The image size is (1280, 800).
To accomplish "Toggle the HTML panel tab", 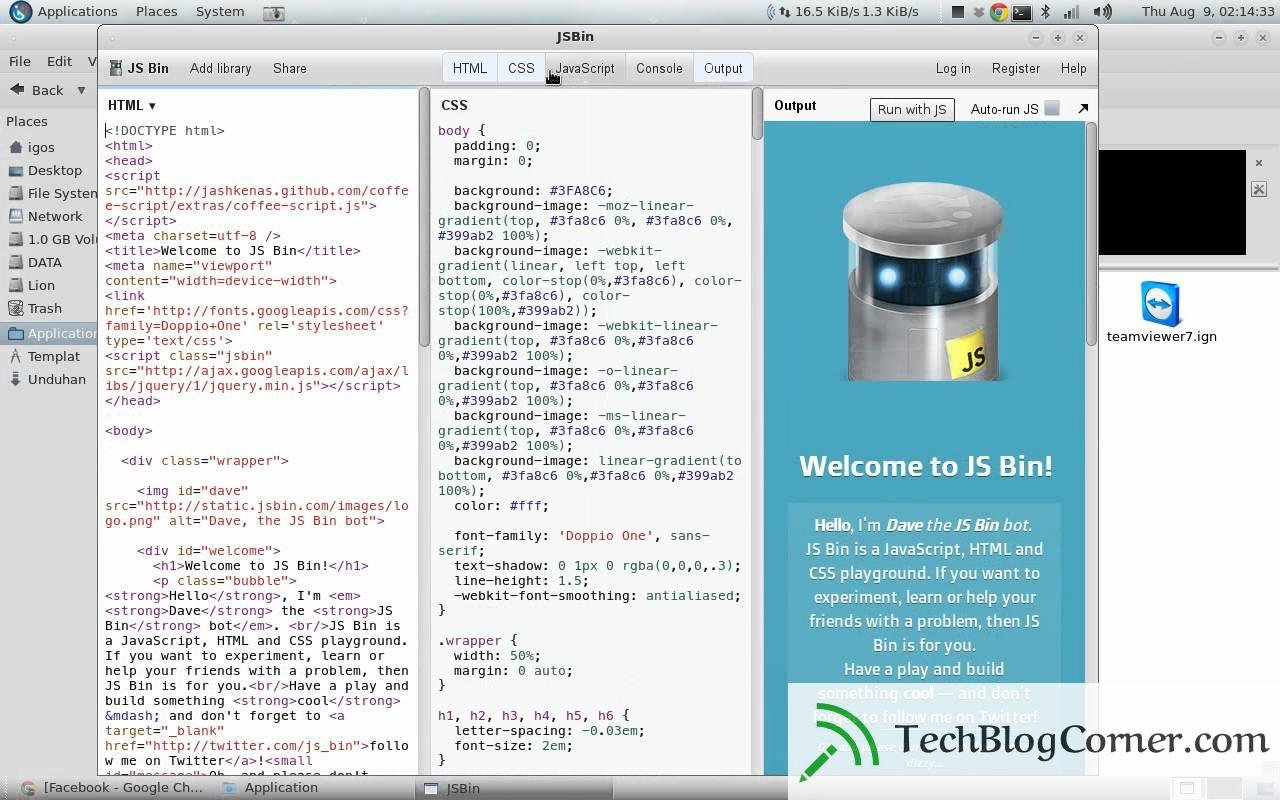I will [469, 68].
